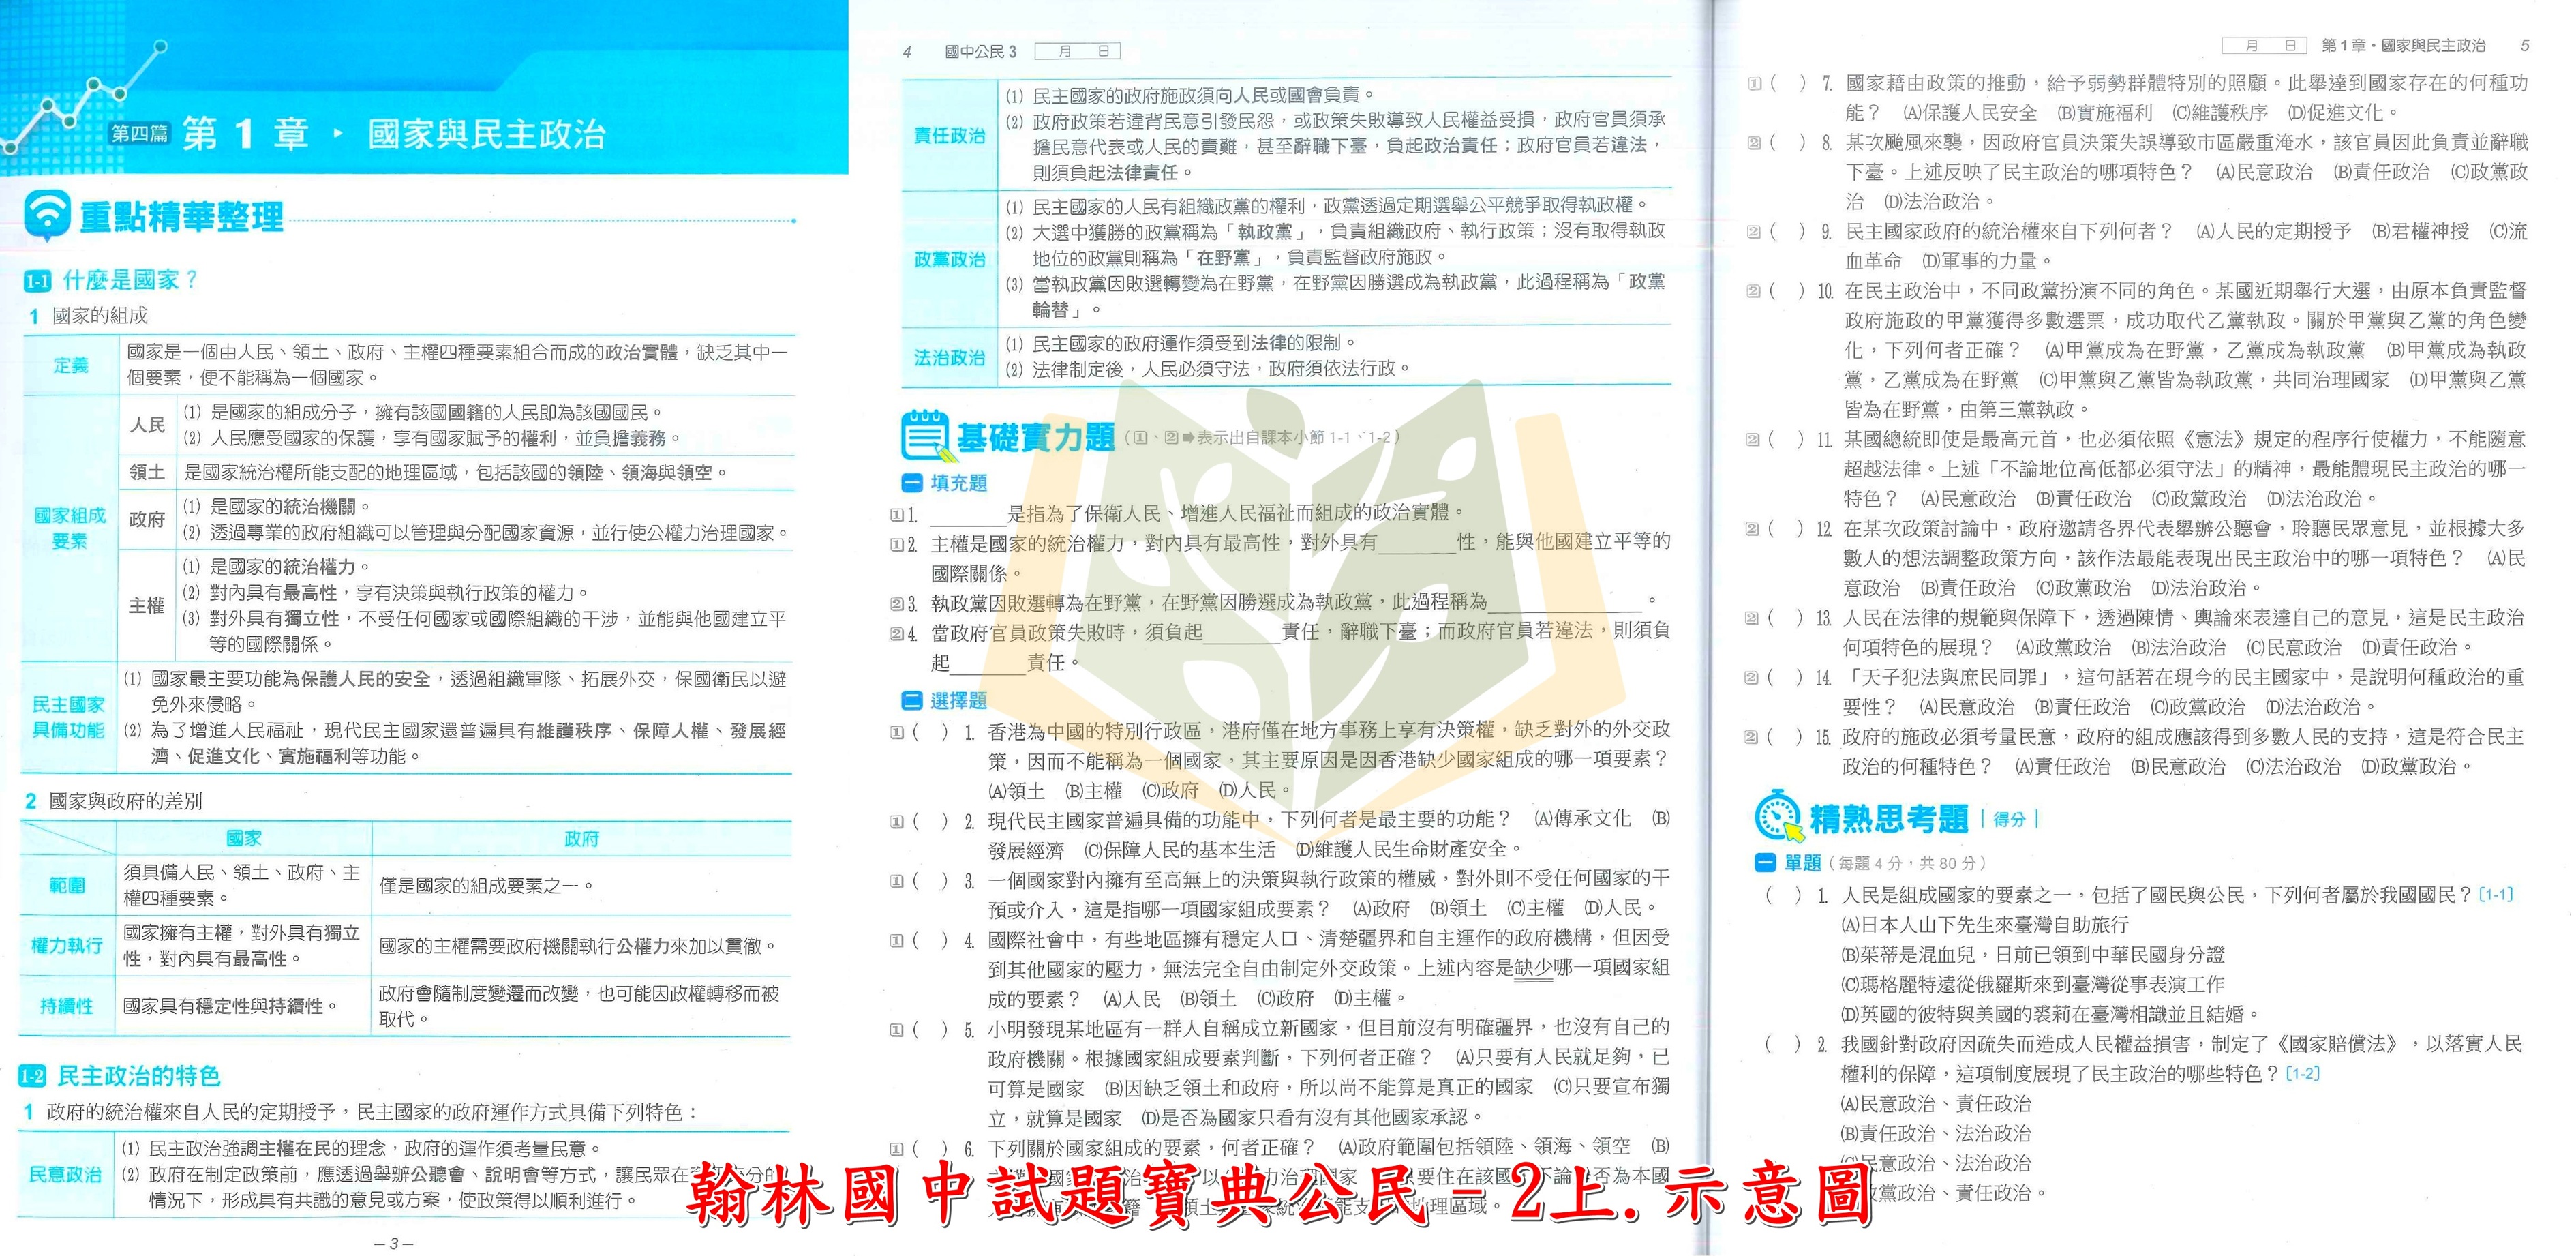Click the square icon before 填充題
This screenshot has width=2576, height=1256.
[x=911, y=483]
